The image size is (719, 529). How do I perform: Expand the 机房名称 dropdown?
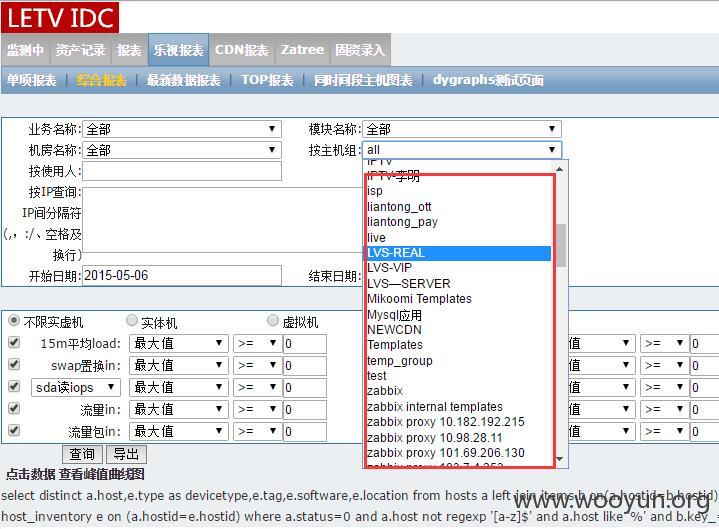[x=182, y=150]
